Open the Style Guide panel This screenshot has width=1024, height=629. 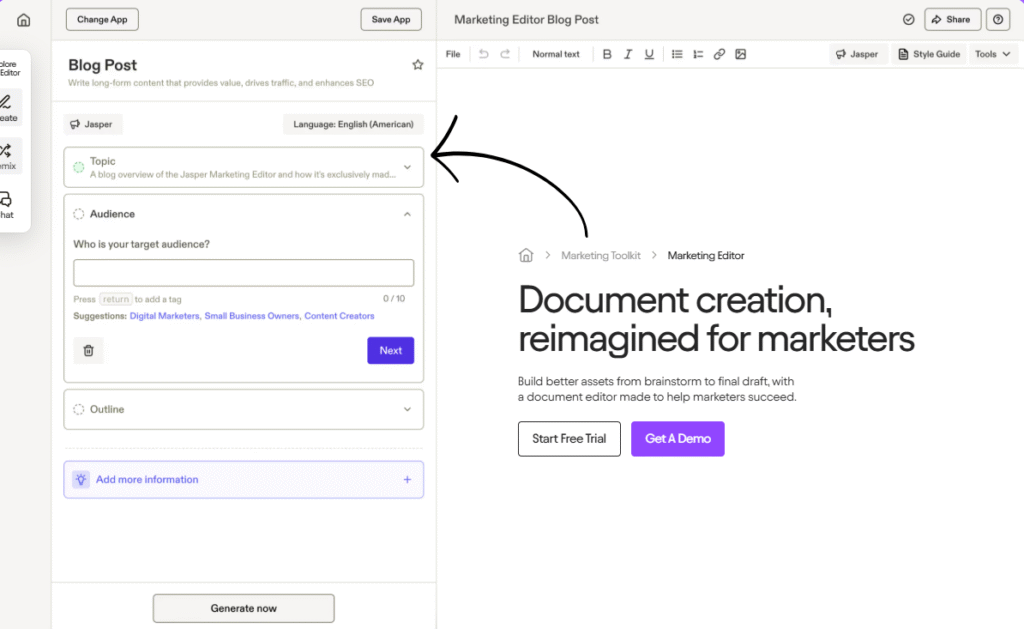tap(929, 54)
